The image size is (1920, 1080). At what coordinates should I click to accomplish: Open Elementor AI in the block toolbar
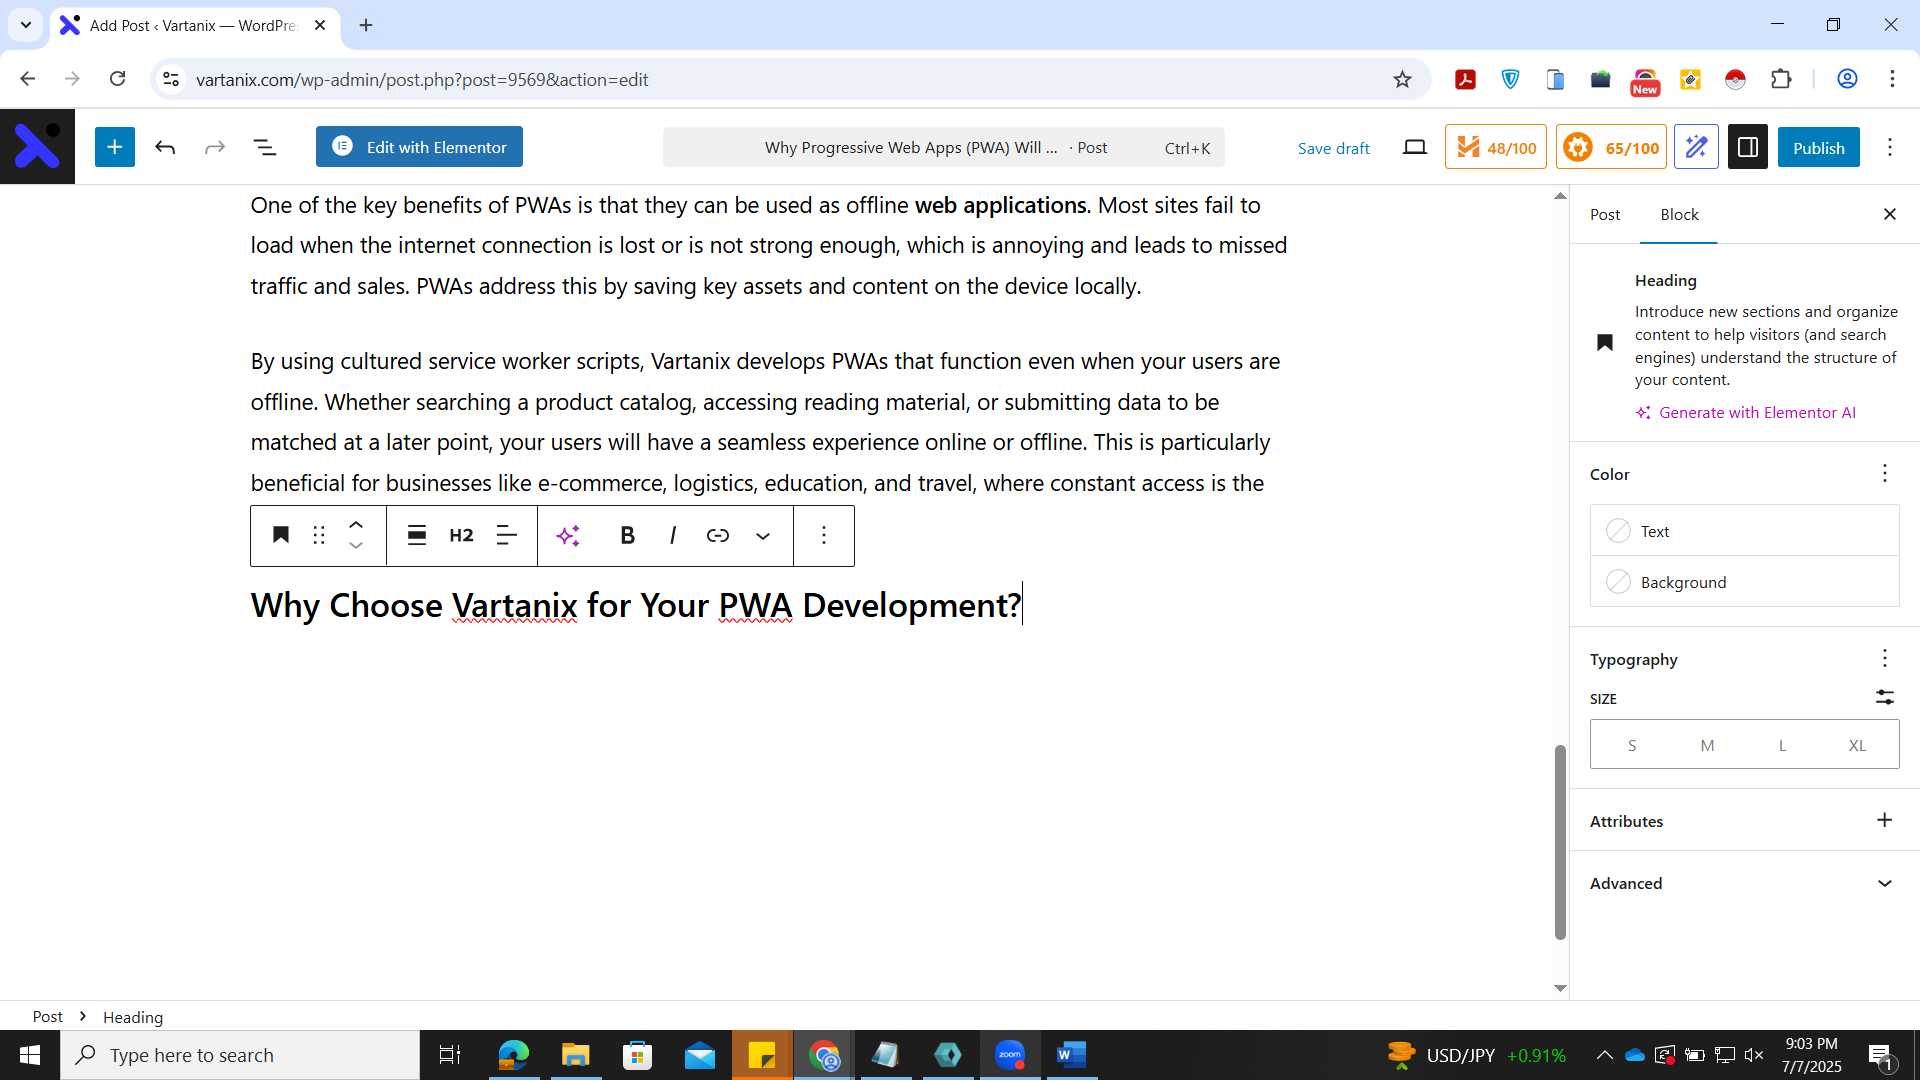(568, 535)
